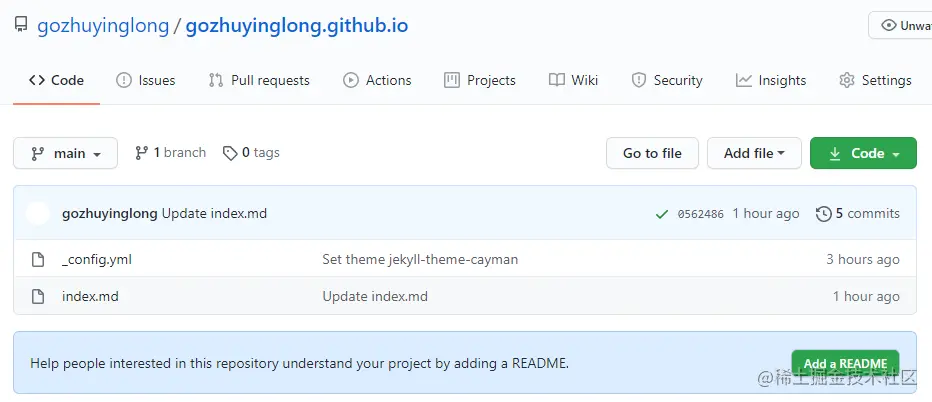Image resolution: width=932 pixels, height=402 pixels.
Task: Click the green checkmark commit status icon
Action: [661, 214]
